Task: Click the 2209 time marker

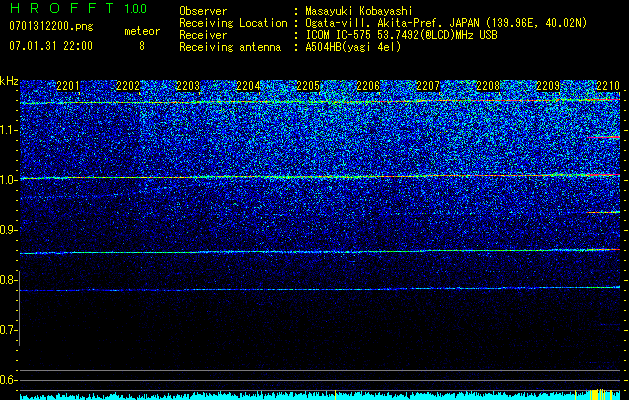Action: coord(548,86)
